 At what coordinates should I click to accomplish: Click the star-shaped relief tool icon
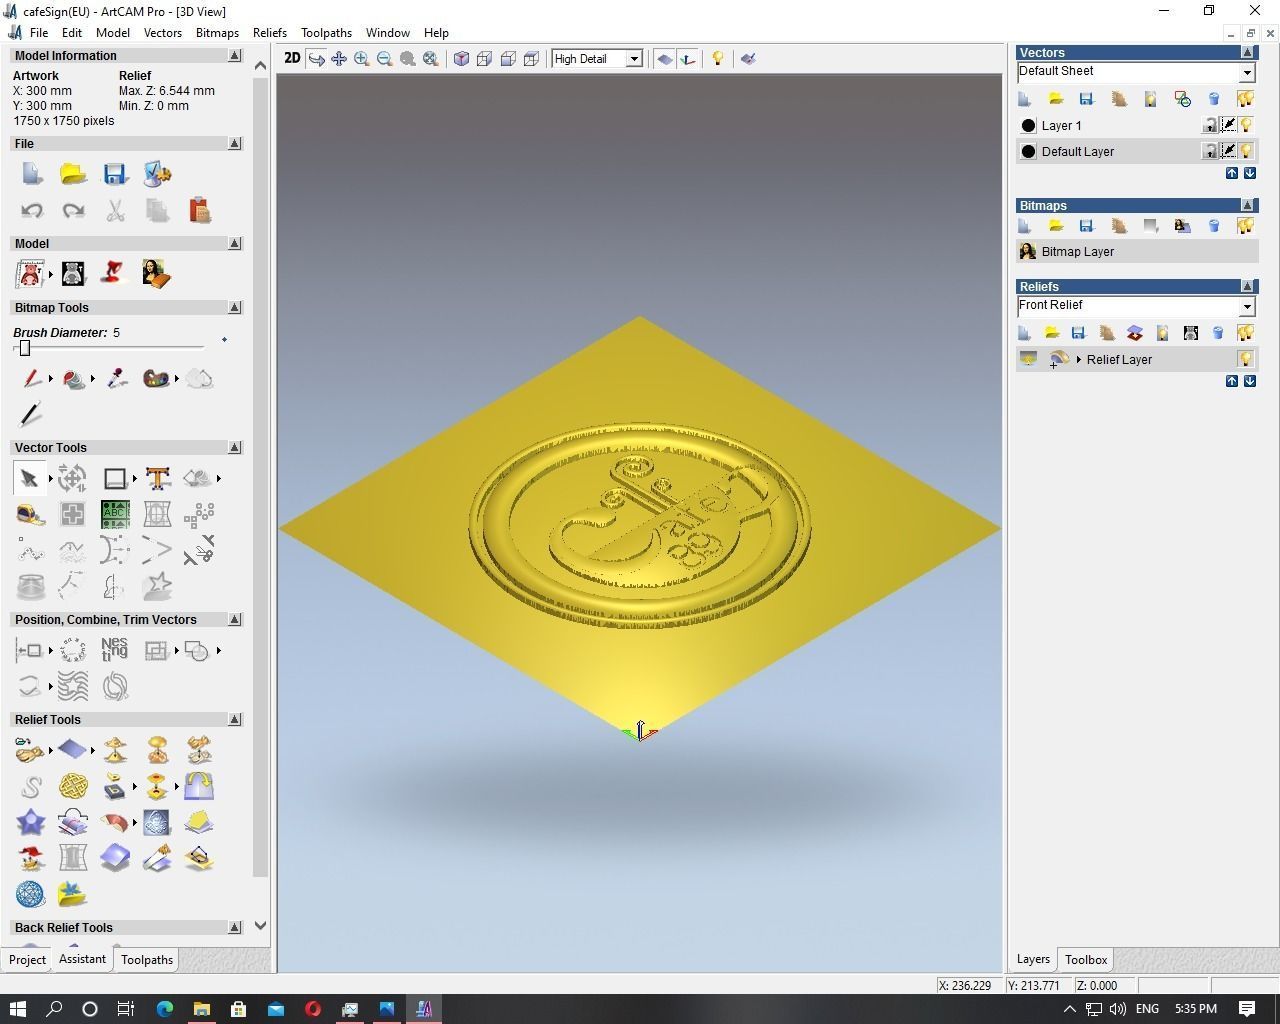tap(31, 822)
